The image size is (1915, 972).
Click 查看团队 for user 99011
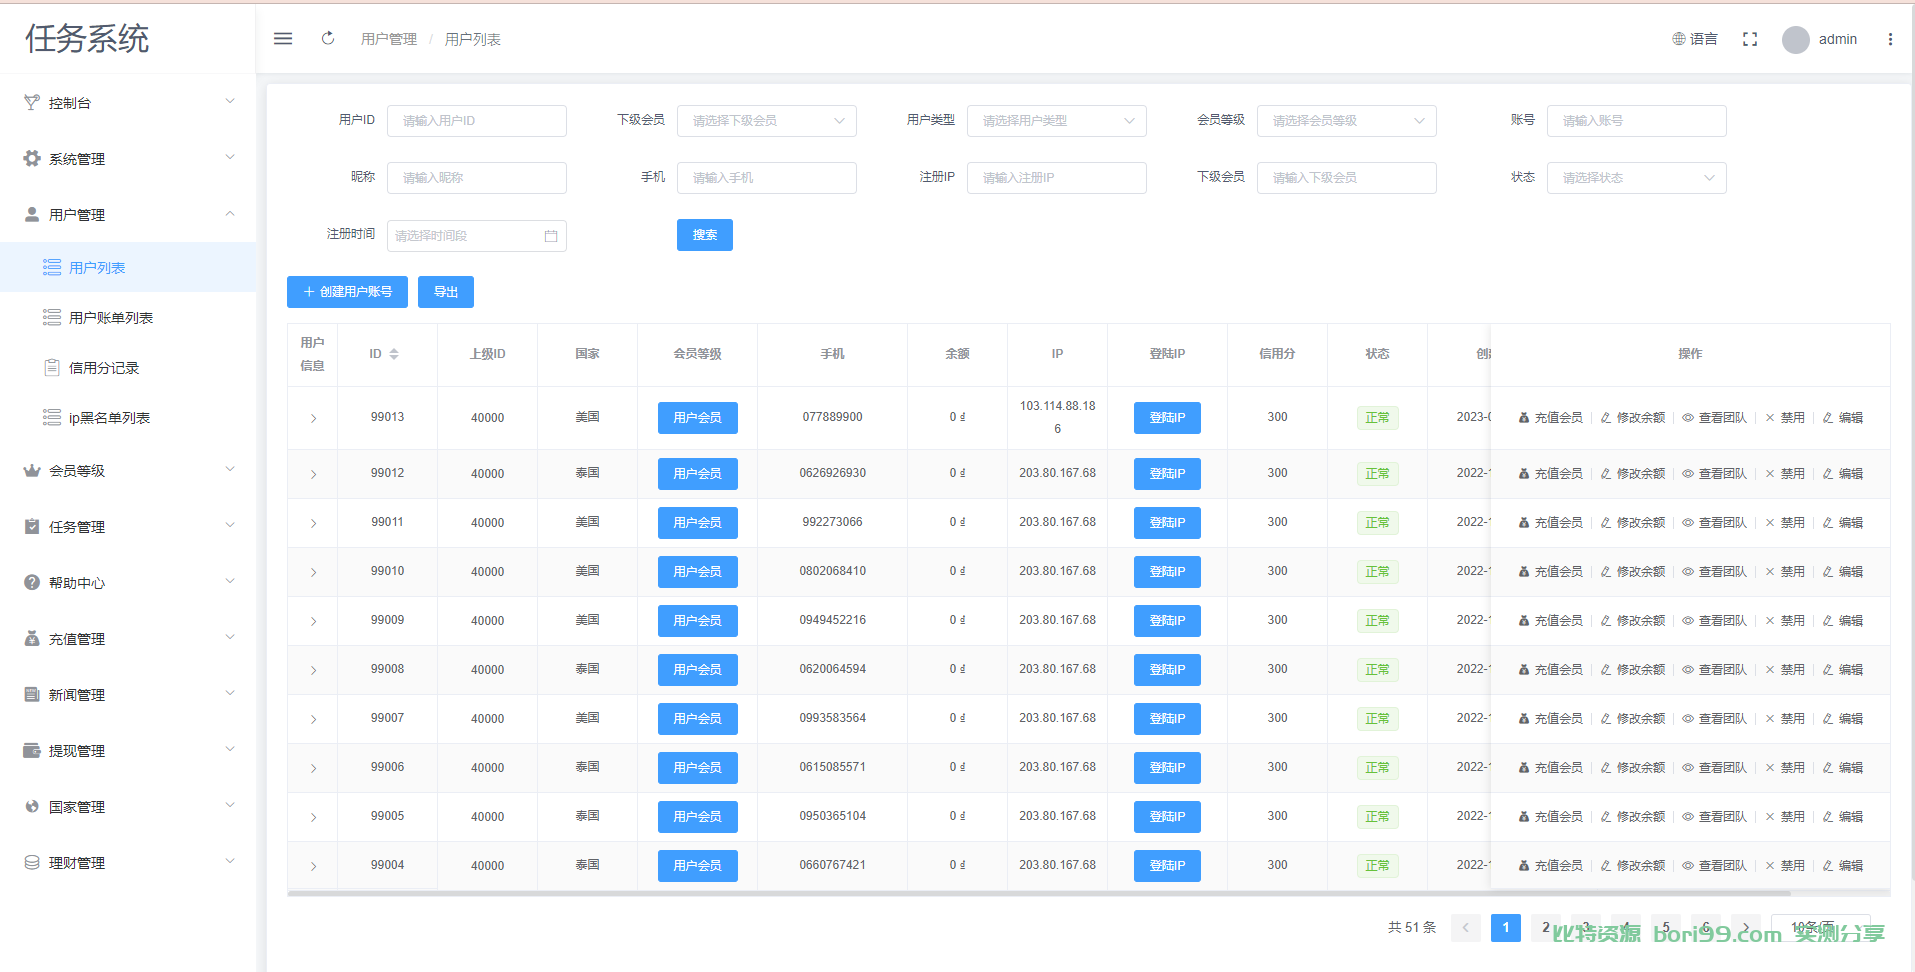click(1714, 523)
